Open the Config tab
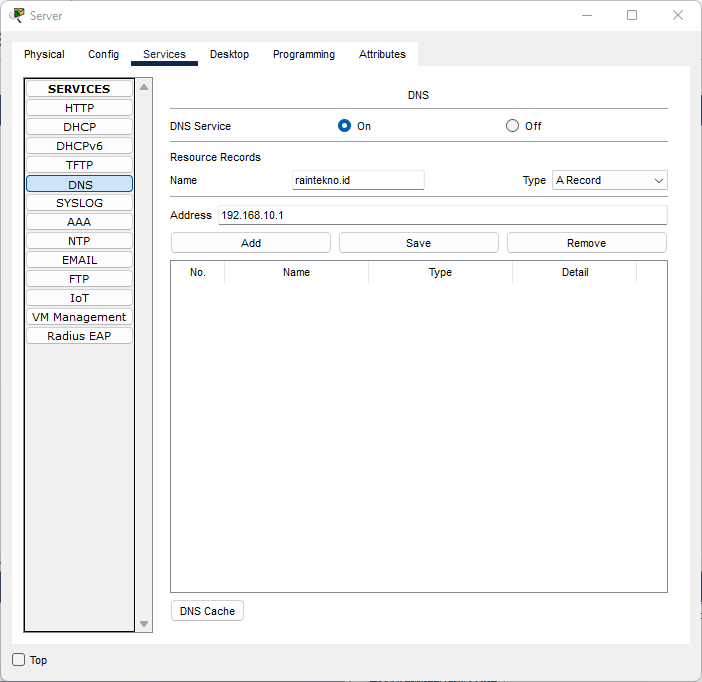 [x=103, y=54]
